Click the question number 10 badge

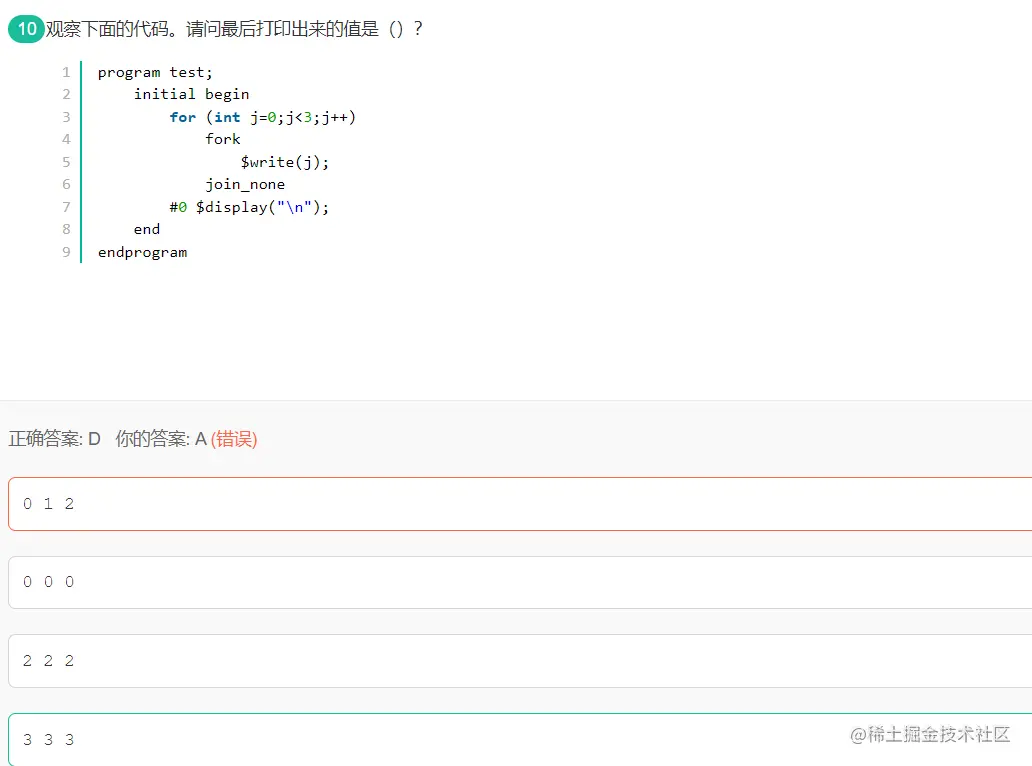26,29
